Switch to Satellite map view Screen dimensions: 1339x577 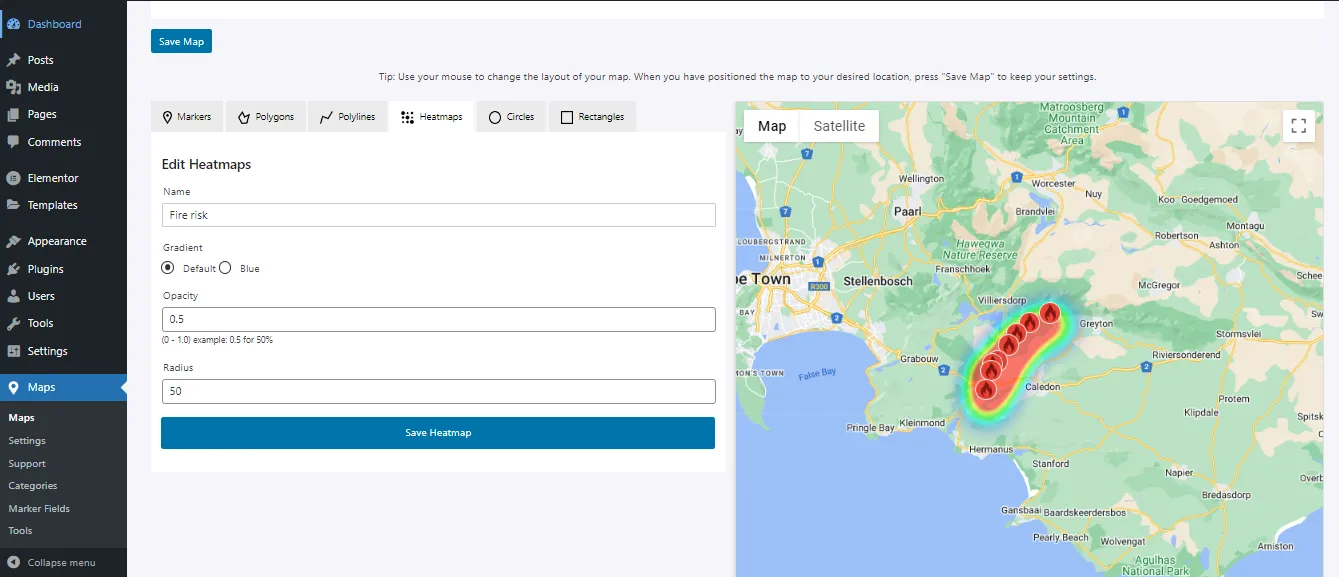(839, 125)
